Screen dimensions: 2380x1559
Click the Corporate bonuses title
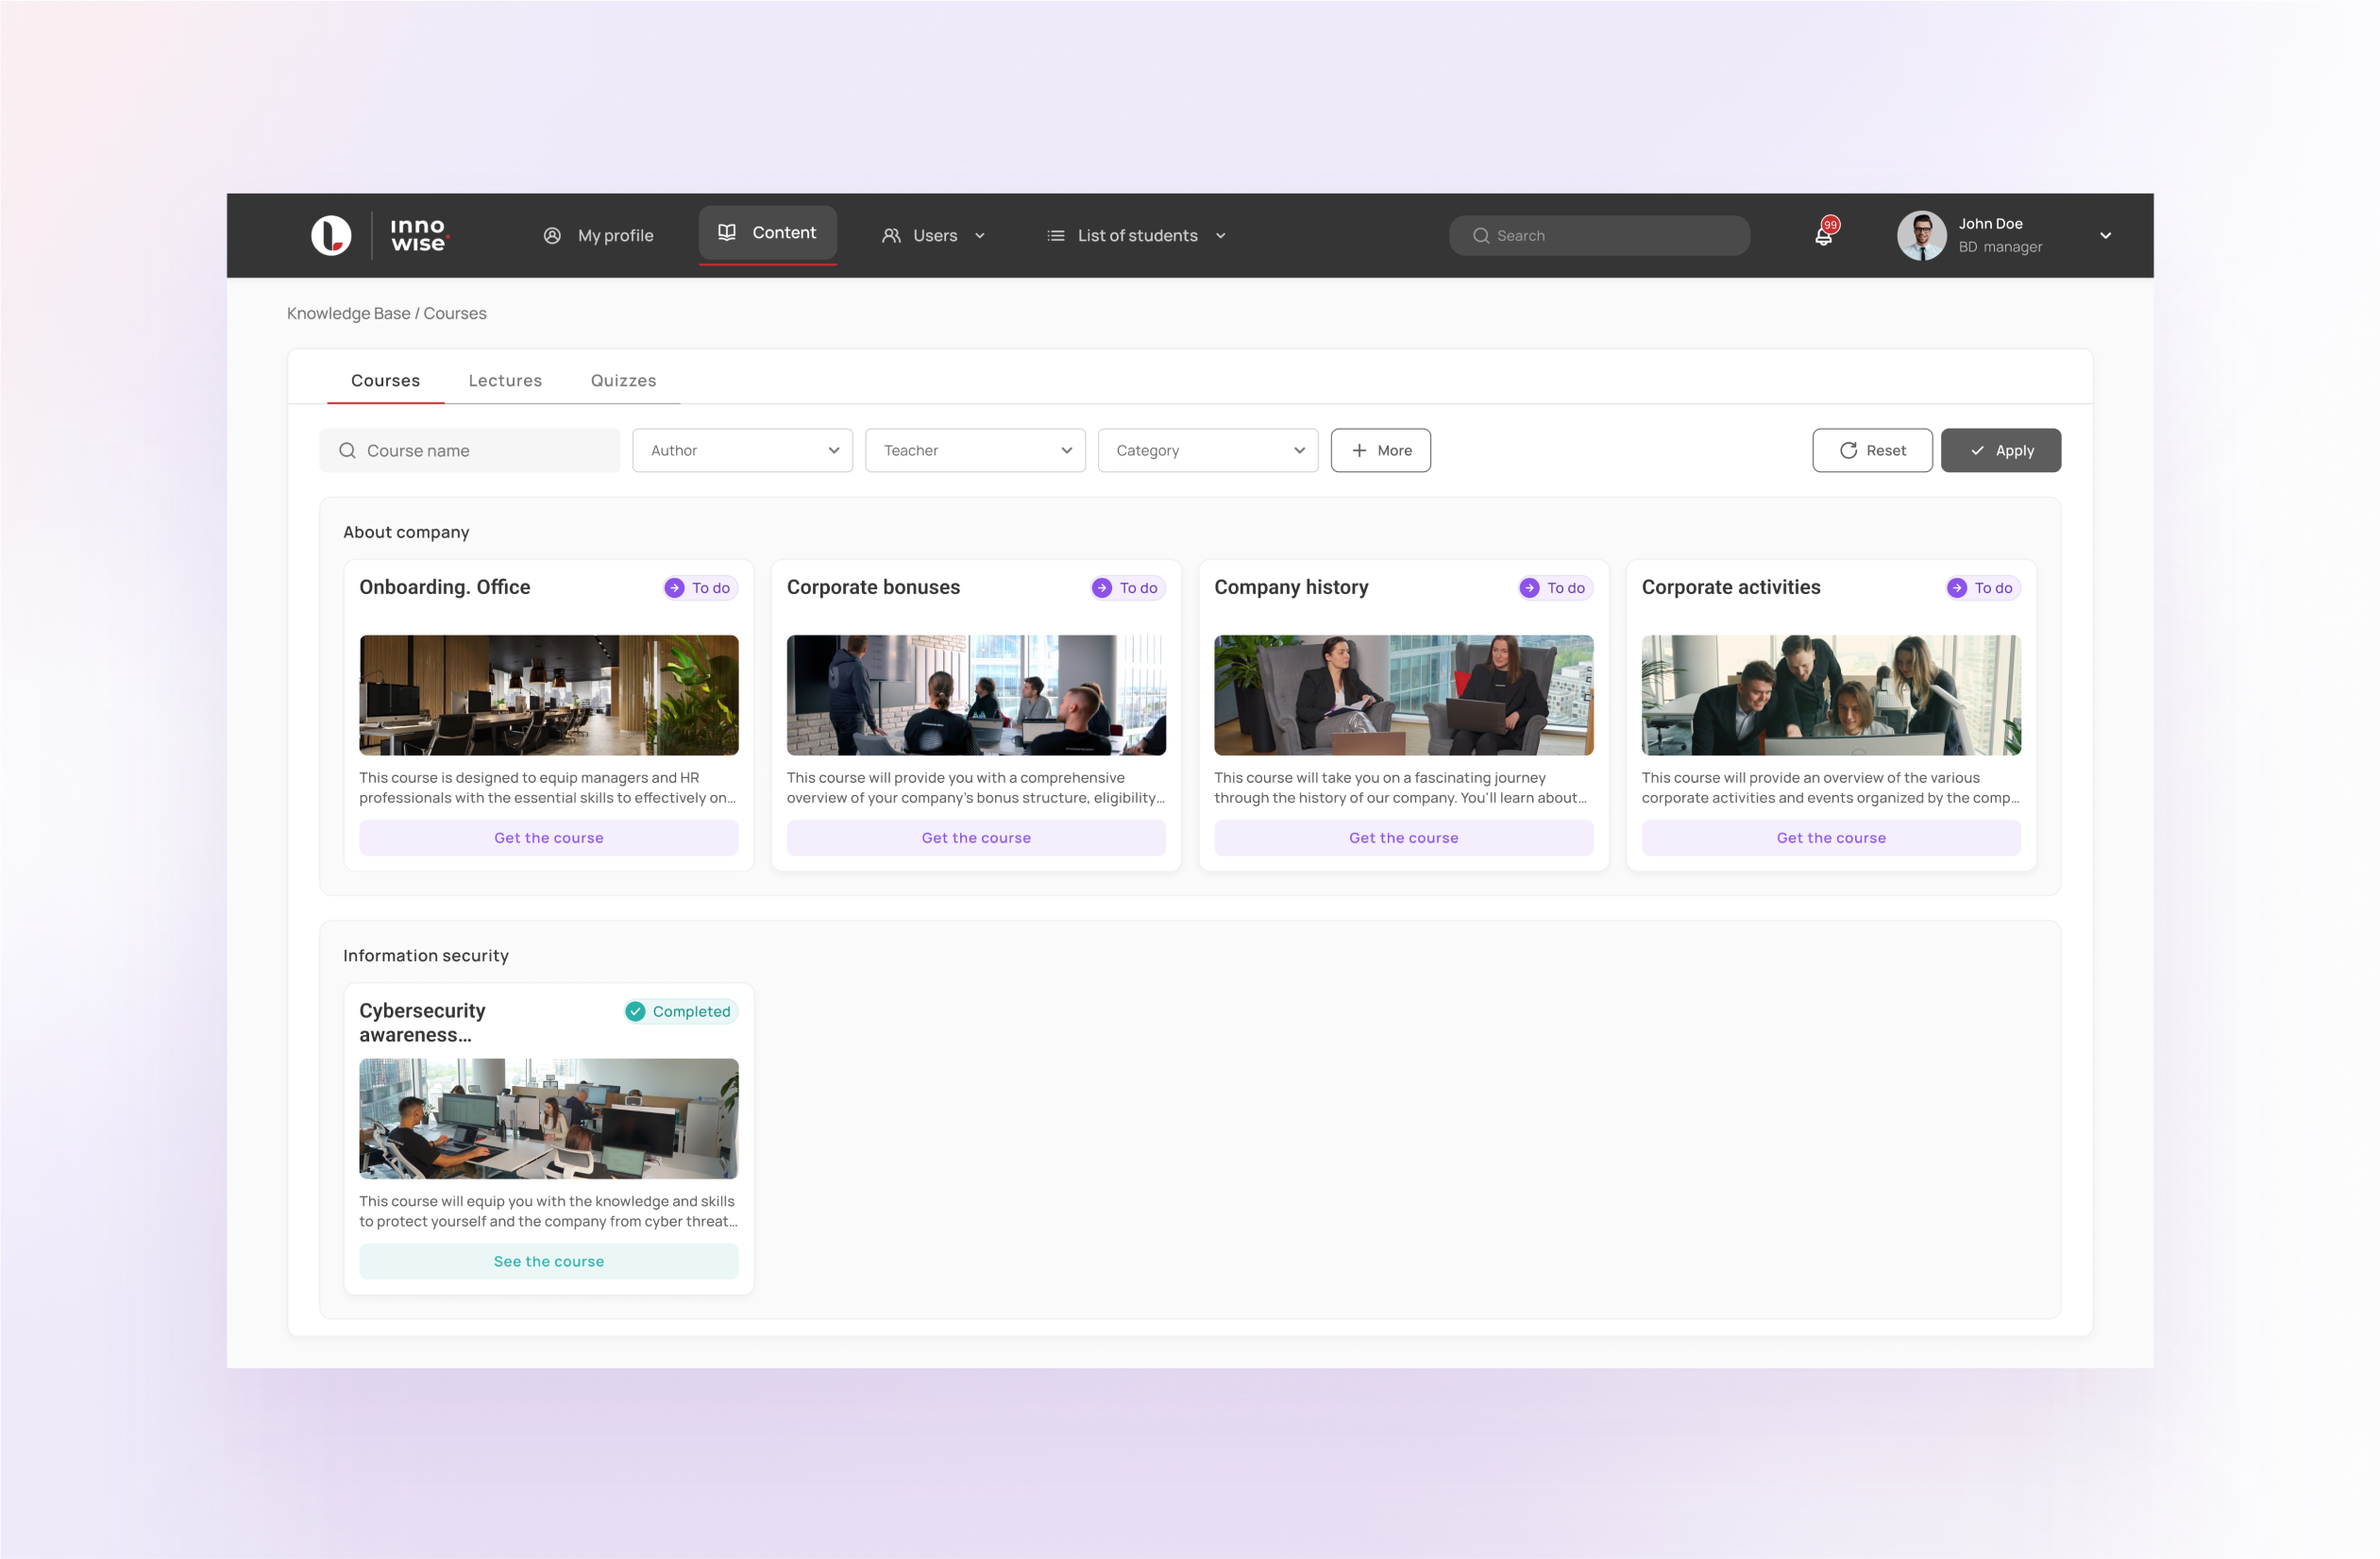click(x=873, y=587)
